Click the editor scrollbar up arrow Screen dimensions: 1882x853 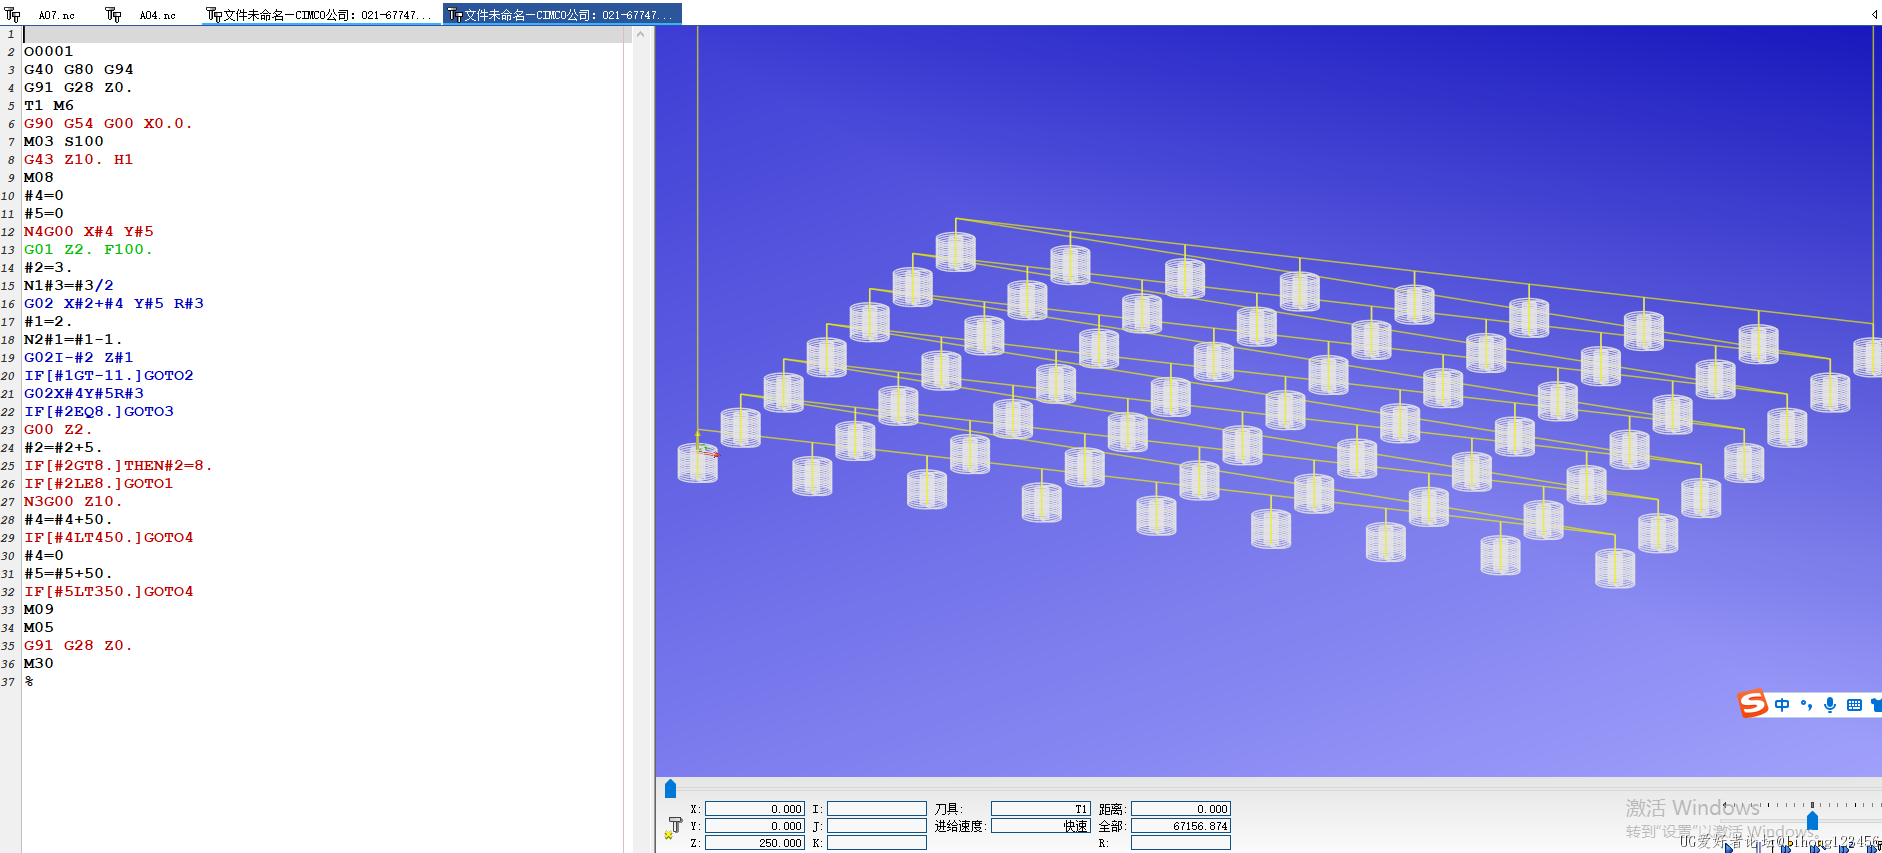point(640,34)
